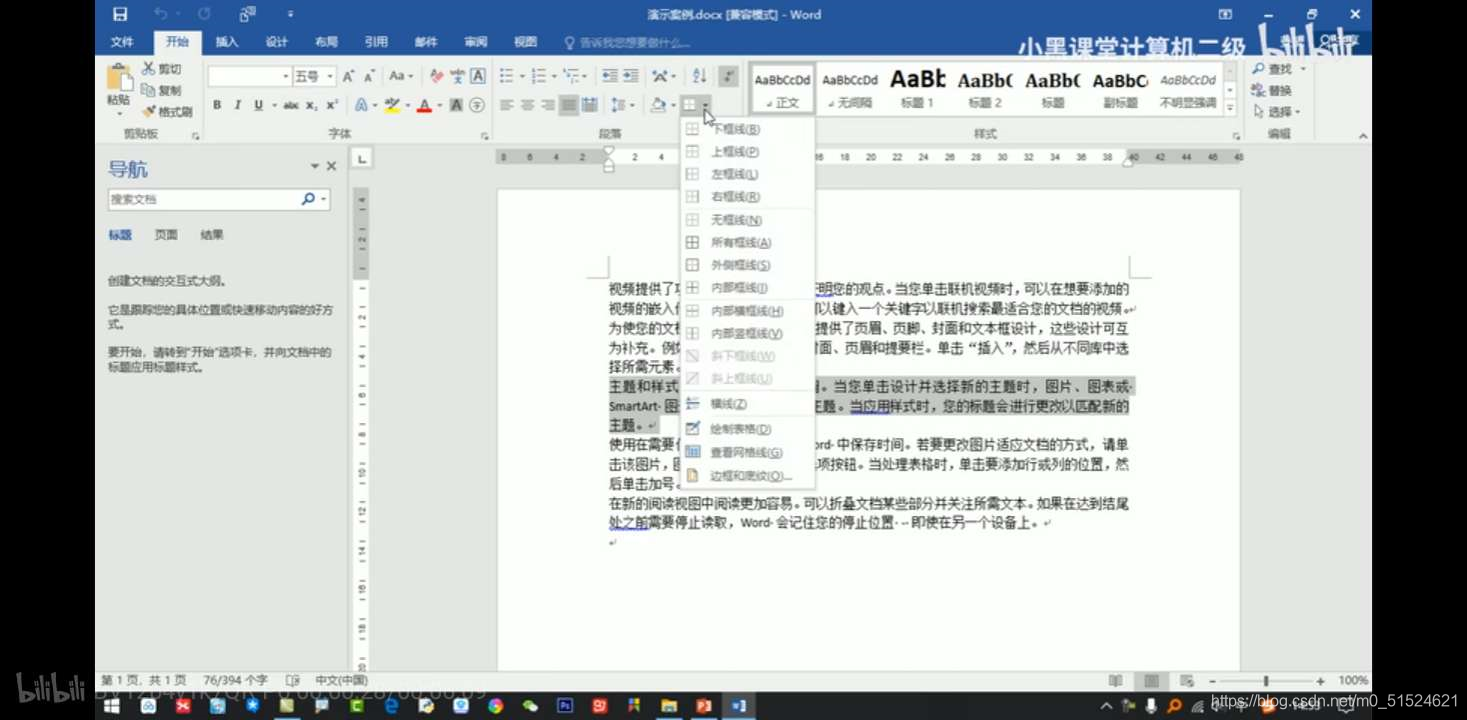This screenshot has width=1467, height=720.
Task: Click the multilevel list icon
Action: tap(571, 76)
